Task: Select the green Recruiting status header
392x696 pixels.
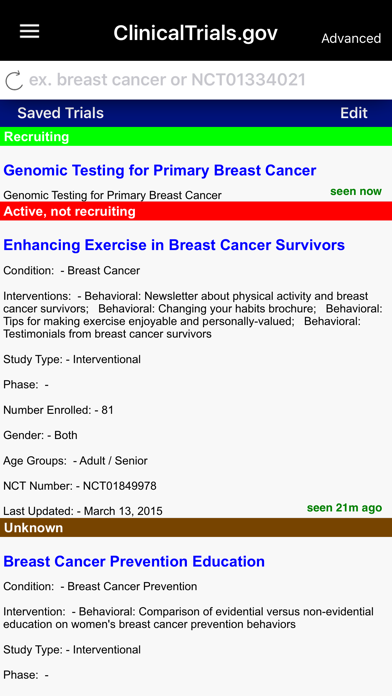Action: coord(196,137)
